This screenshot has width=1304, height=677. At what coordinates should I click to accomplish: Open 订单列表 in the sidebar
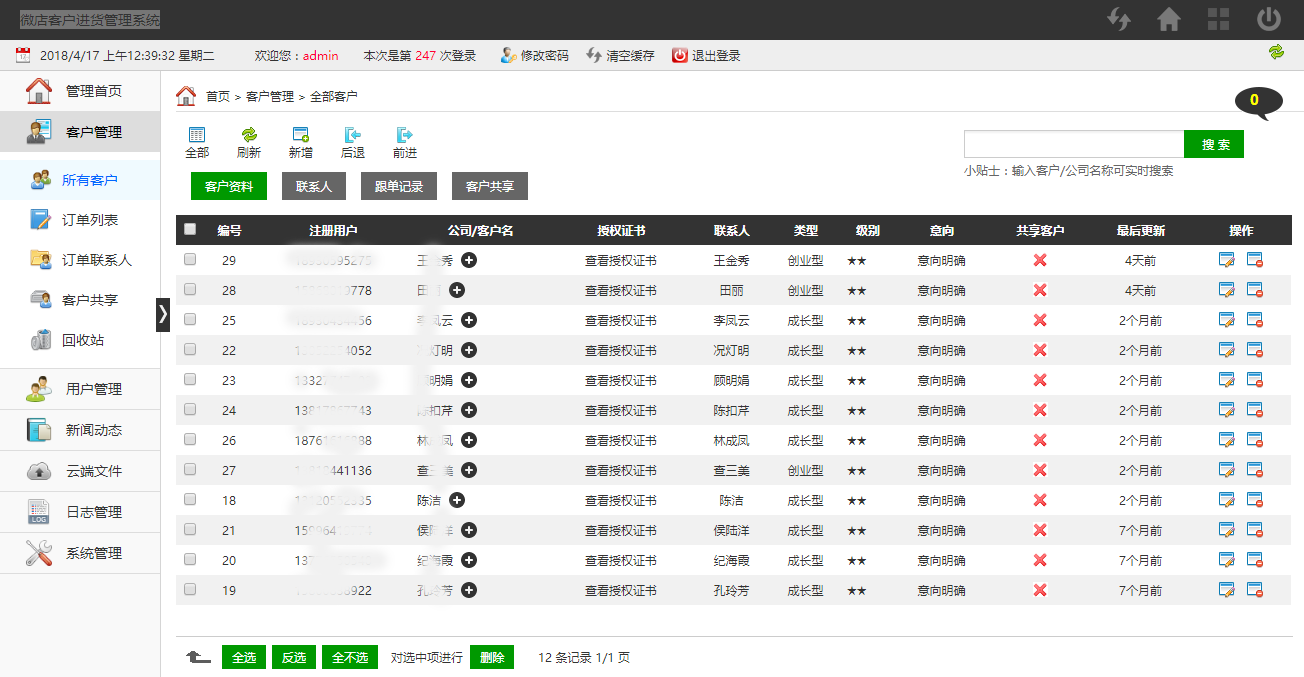coord(80,220)
